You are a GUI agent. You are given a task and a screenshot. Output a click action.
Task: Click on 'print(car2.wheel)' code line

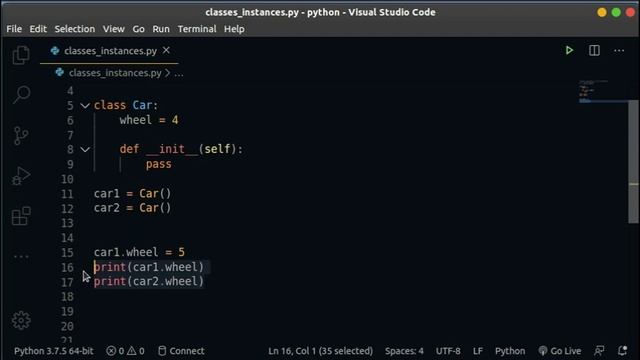tap(149, 282)
